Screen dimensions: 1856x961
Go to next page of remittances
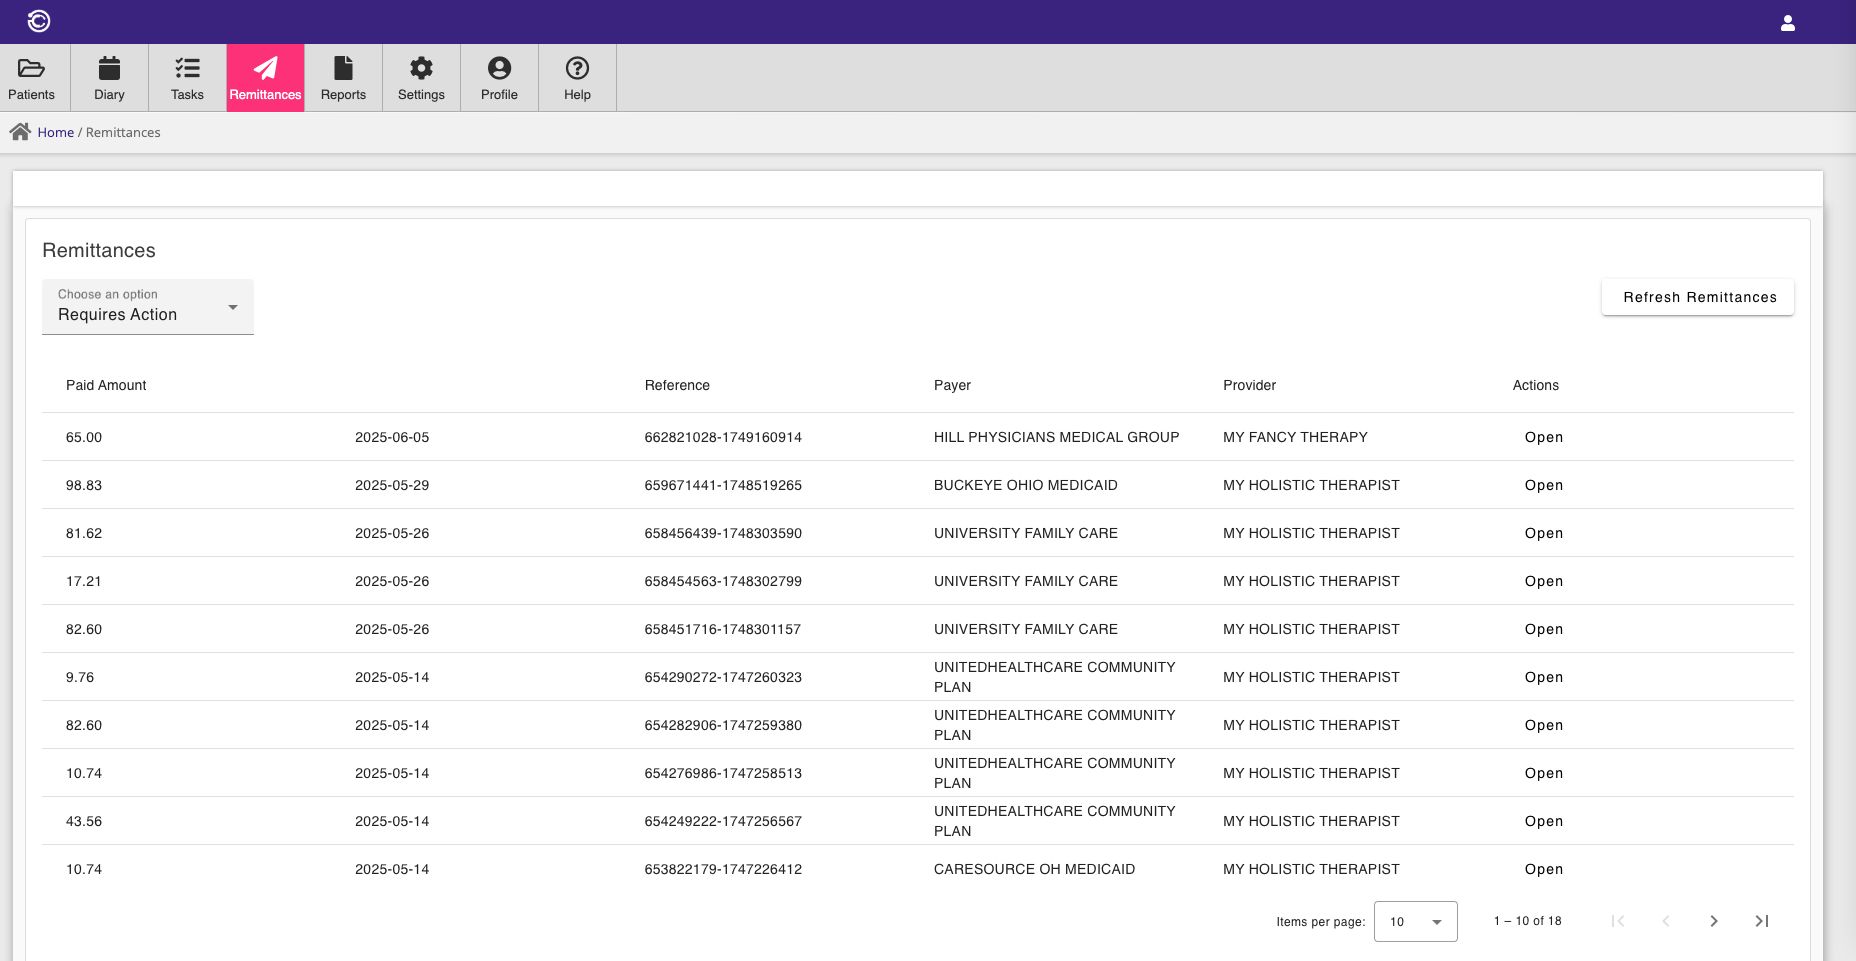pos(1714,921)
